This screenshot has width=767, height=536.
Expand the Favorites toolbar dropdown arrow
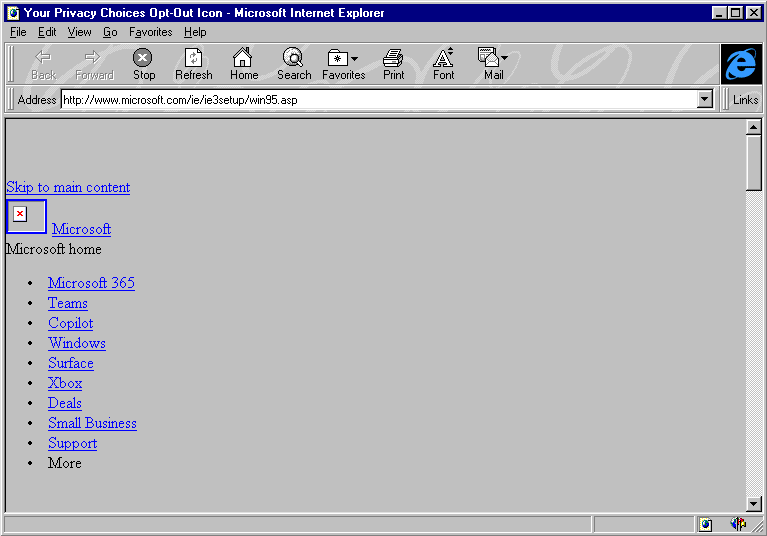[x=355, y=59]
